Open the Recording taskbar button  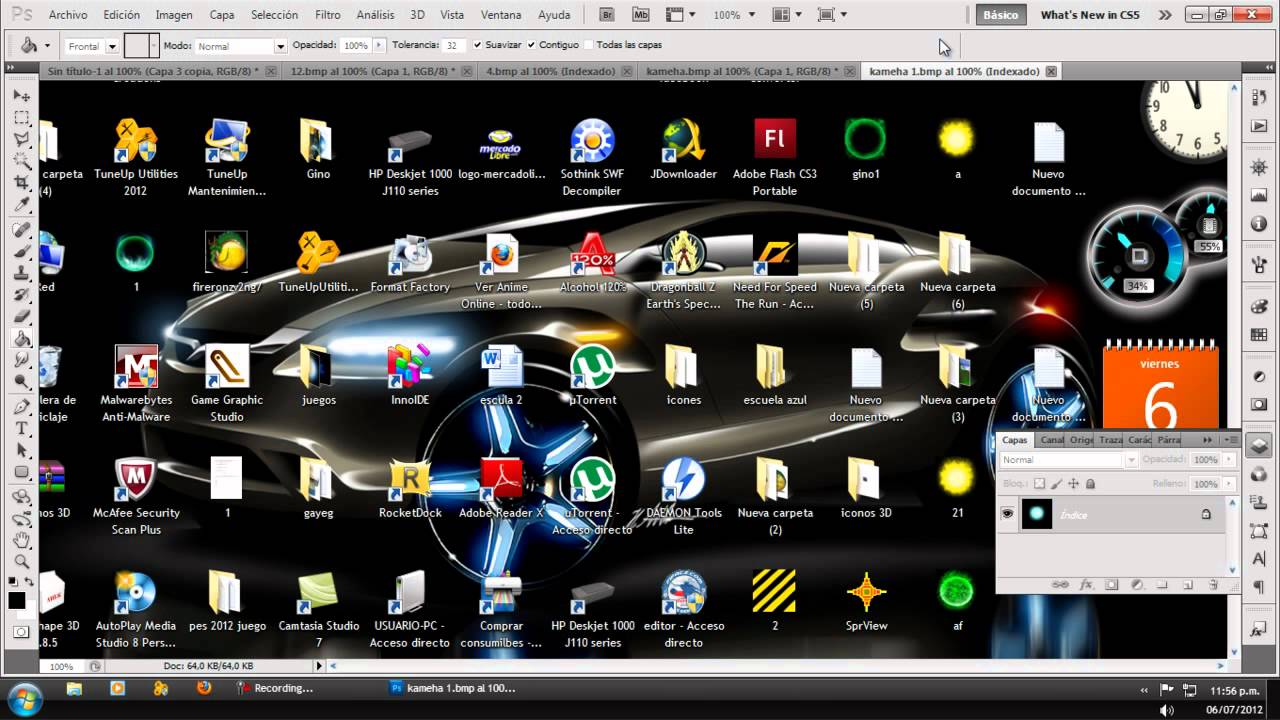coord(276,688)
